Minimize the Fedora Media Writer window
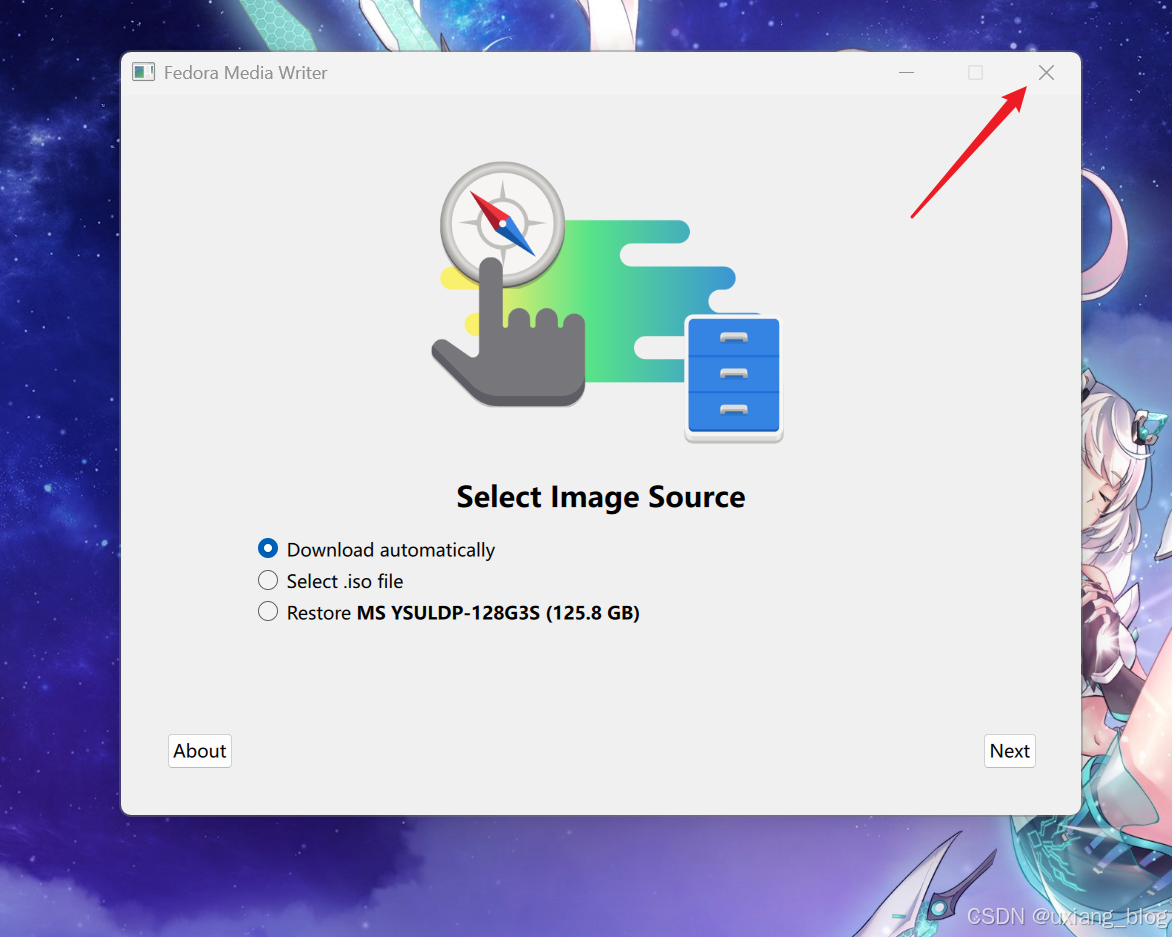1172x937 pixels. (907, 72)
